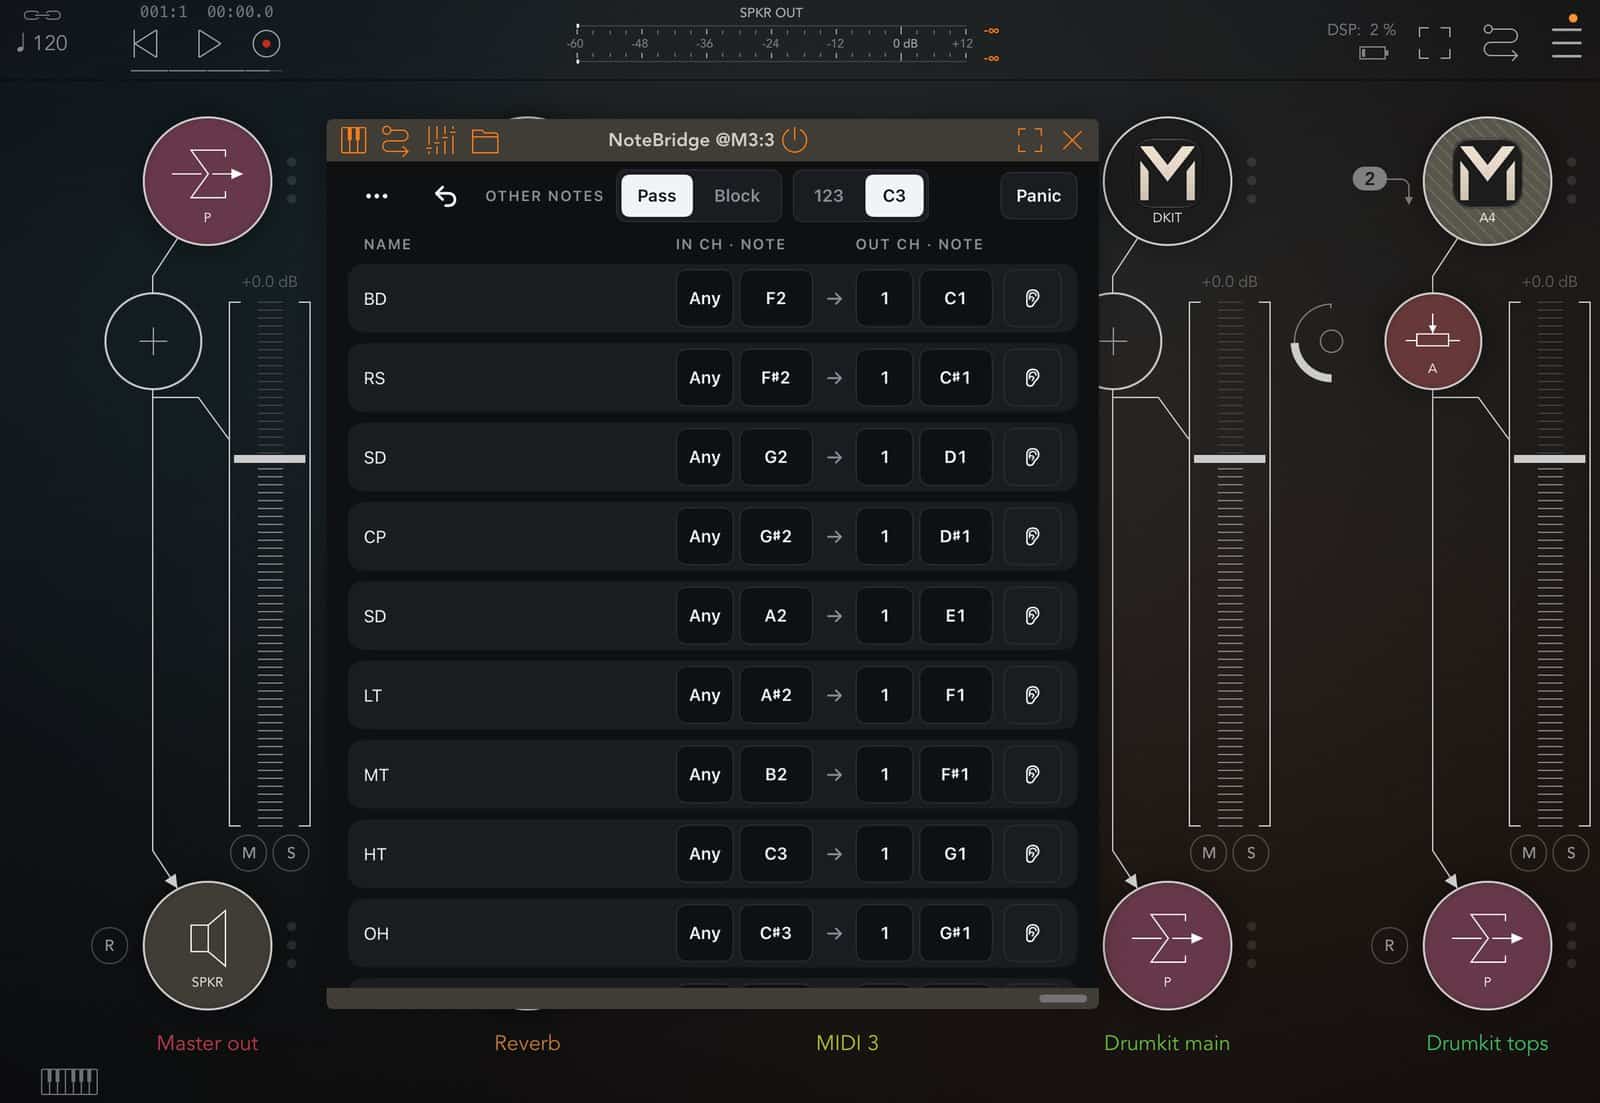The height and width of the screenshot is (1103, 1600).
Task: Open the A4 instrument node on Drumkit tops
Action: coord(1487,181)
